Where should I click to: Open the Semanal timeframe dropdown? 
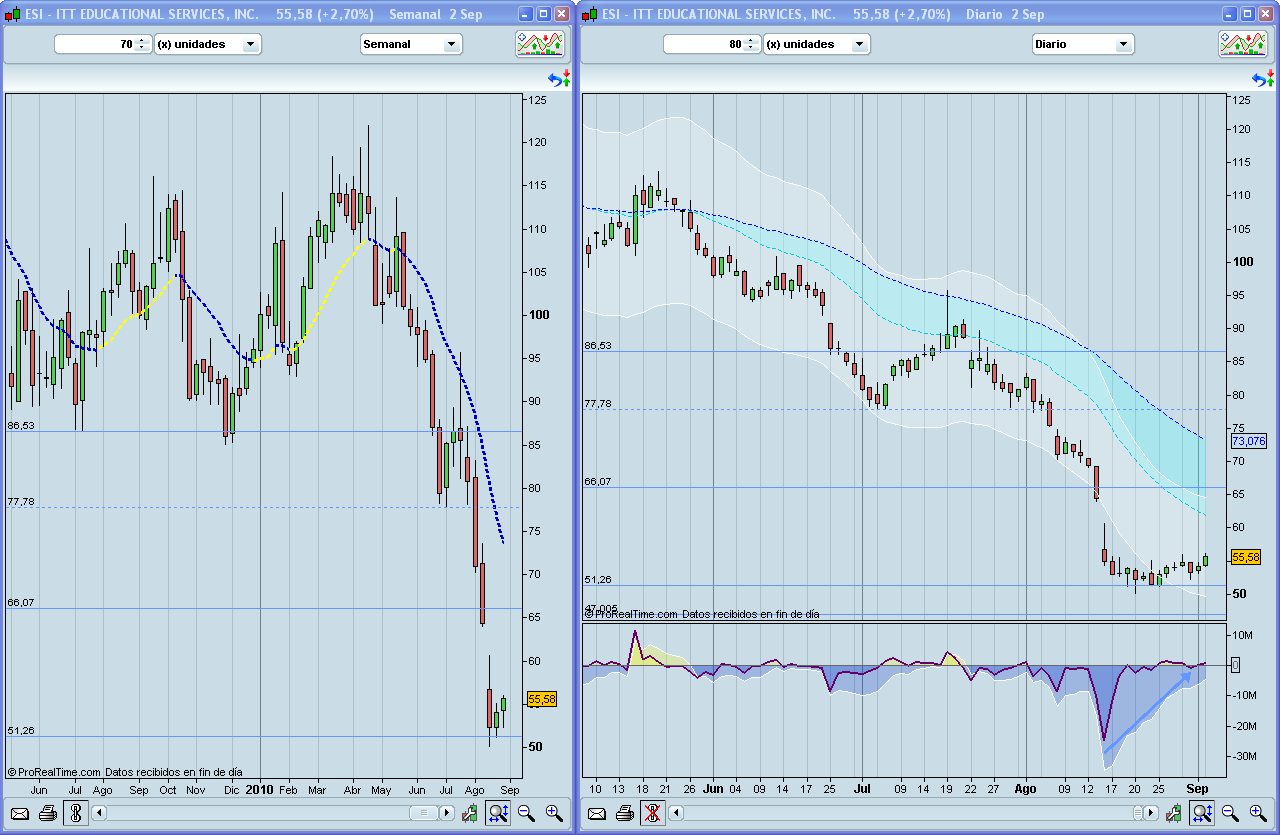click(x=411, y=43)
